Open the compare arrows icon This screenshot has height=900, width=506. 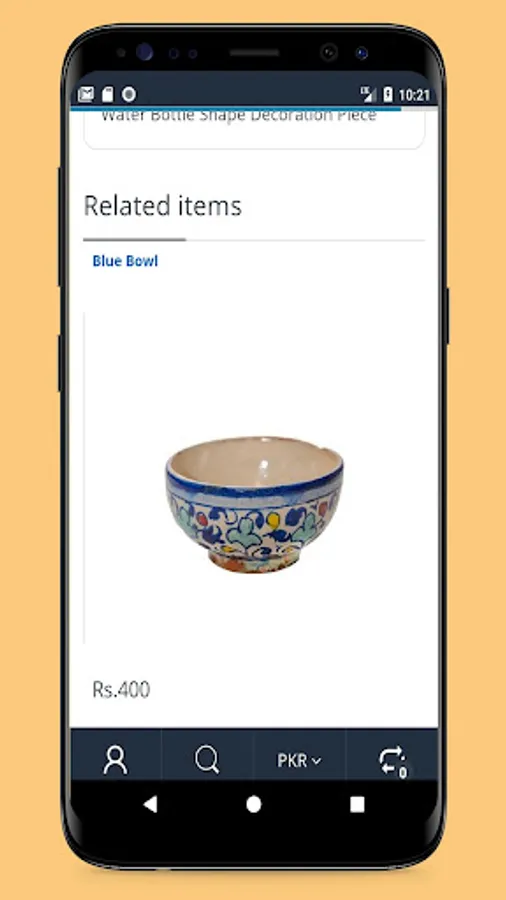(x=392, y=760)
